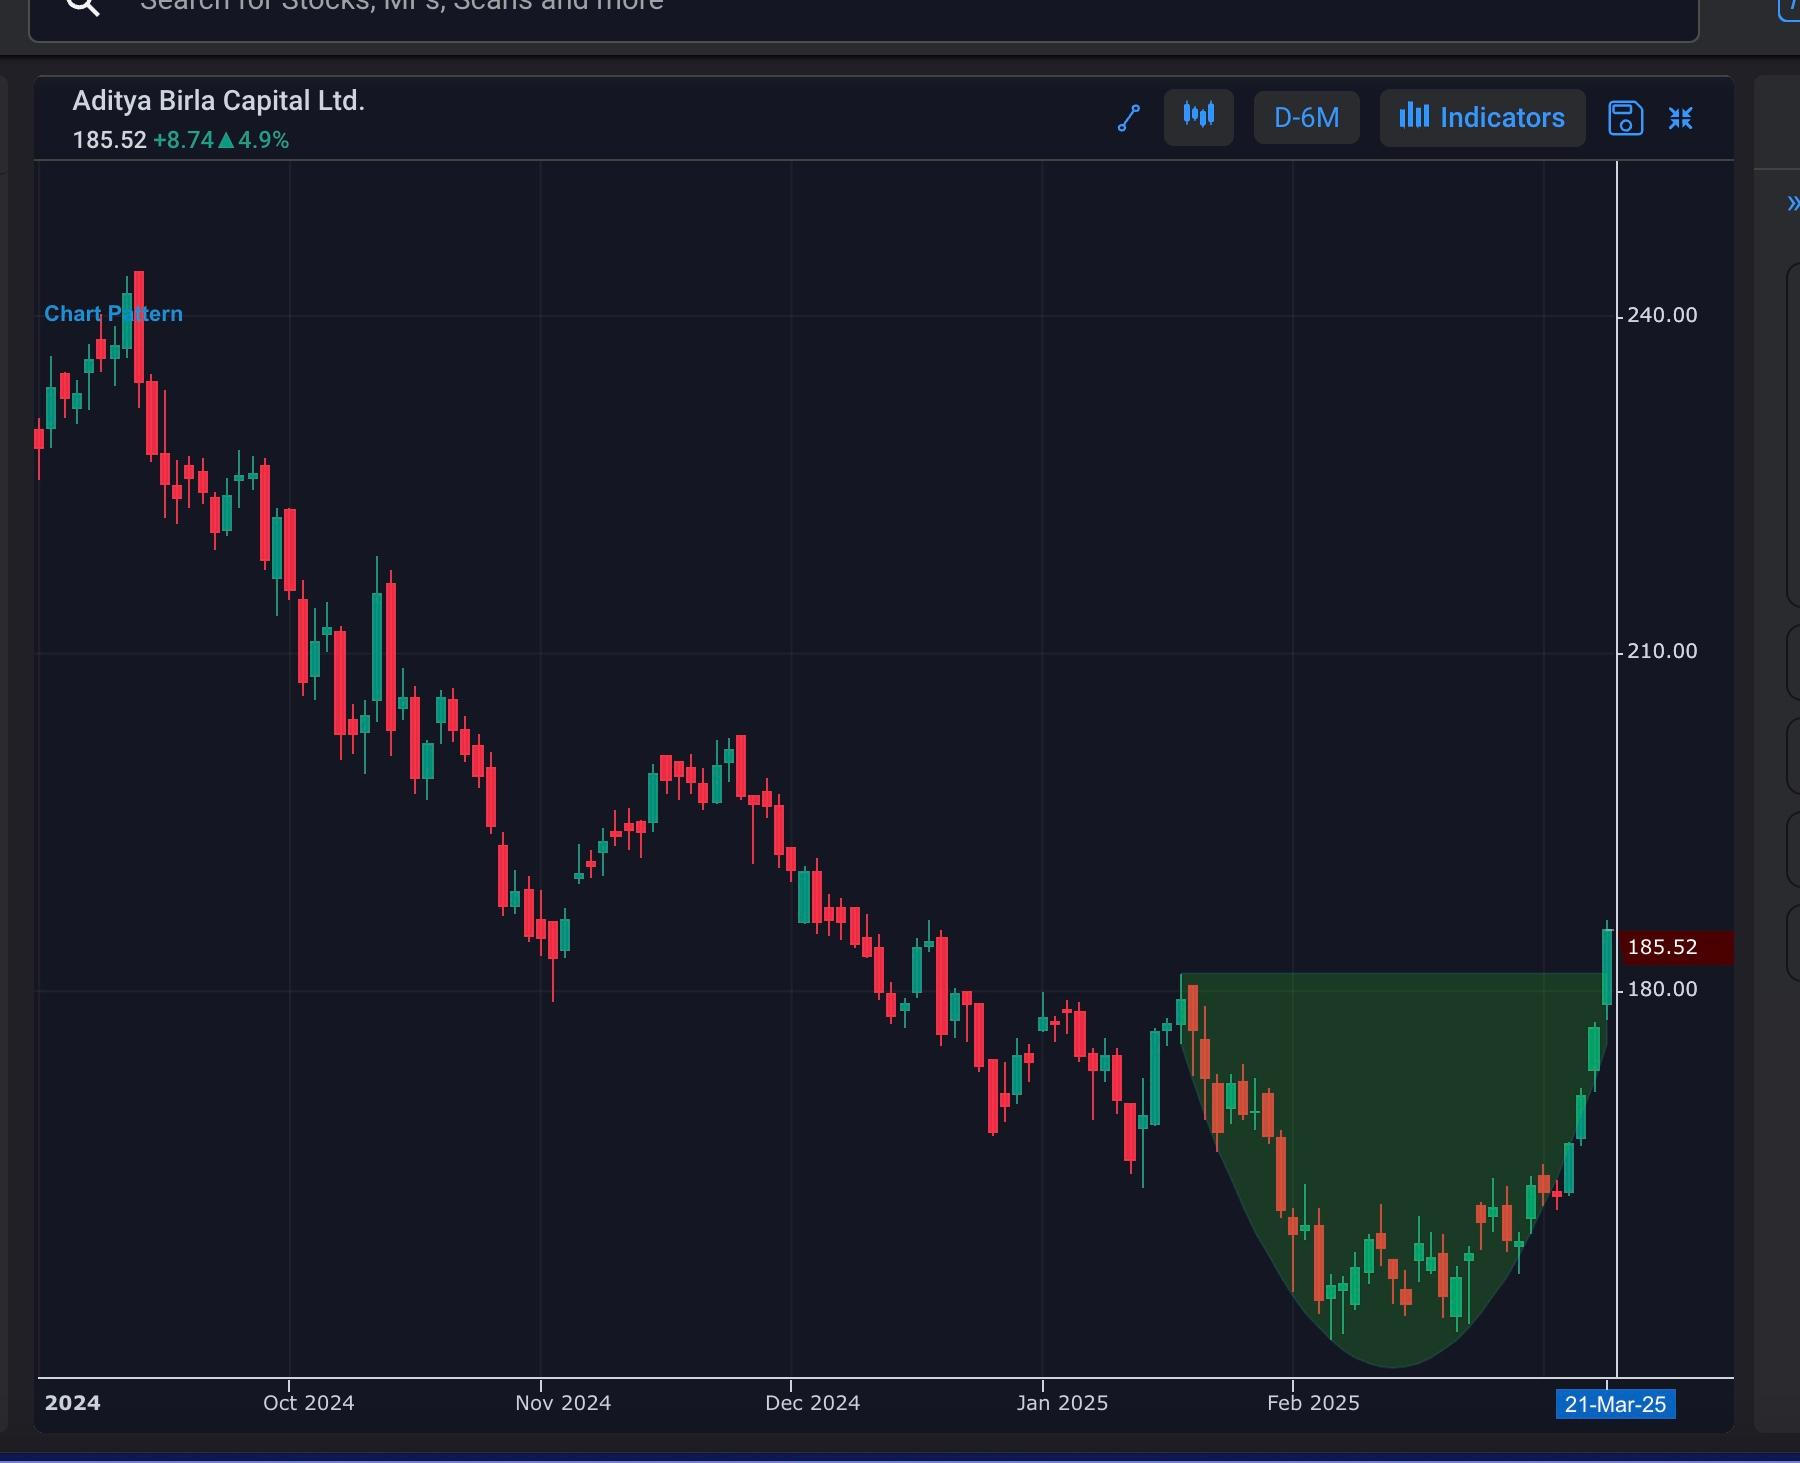The height and width of the screenshot is (1463, 1800).
Task: Open the D-6M timeframe dropdown
Action: pyautogui.click(x=1306, y=118)
